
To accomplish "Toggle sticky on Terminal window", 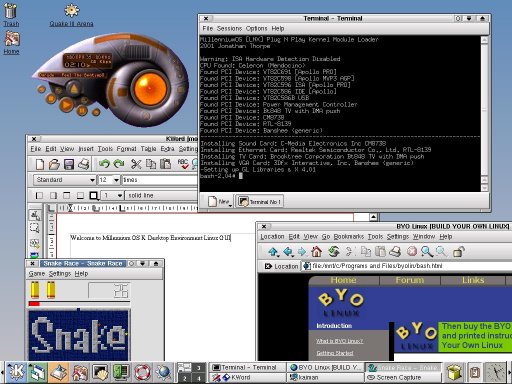I will point(459,18).
